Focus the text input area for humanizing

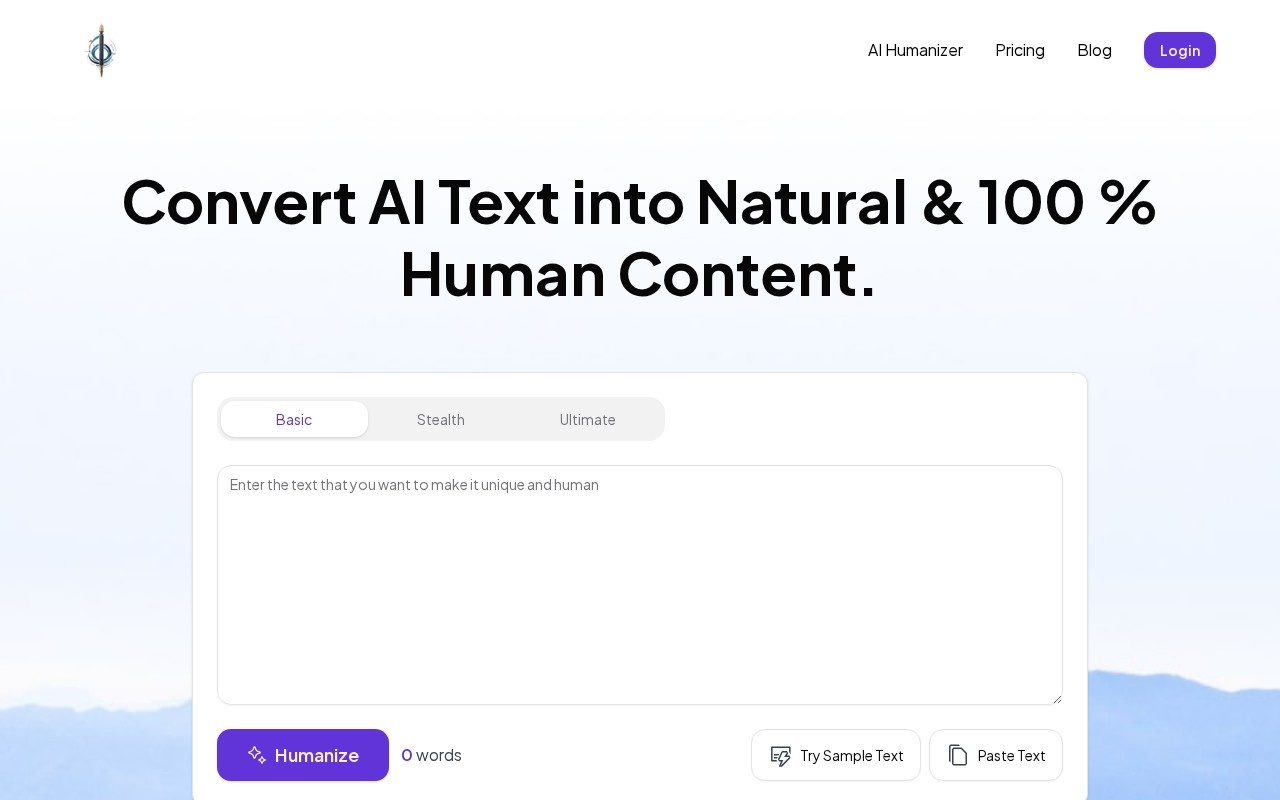(640, 585)
